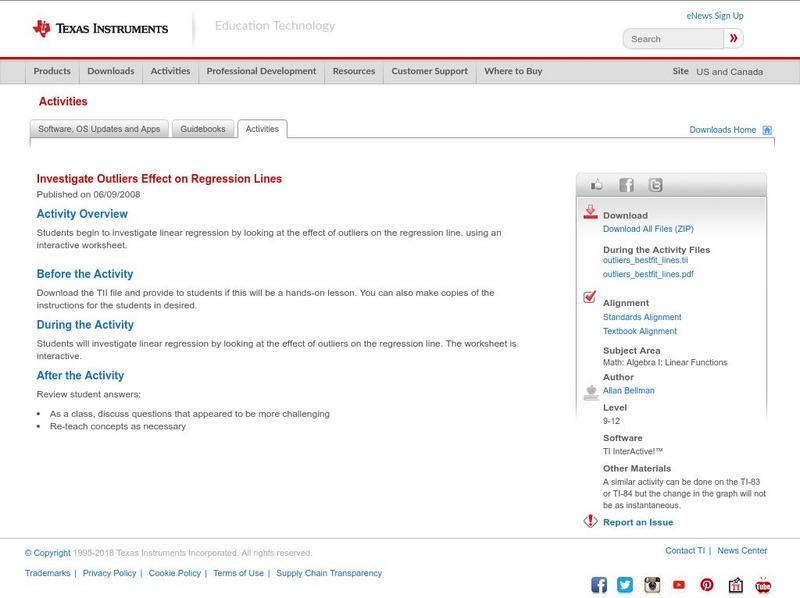Select the Activities tab
This screenshot has width=800, height=598.
pos(262,129)
